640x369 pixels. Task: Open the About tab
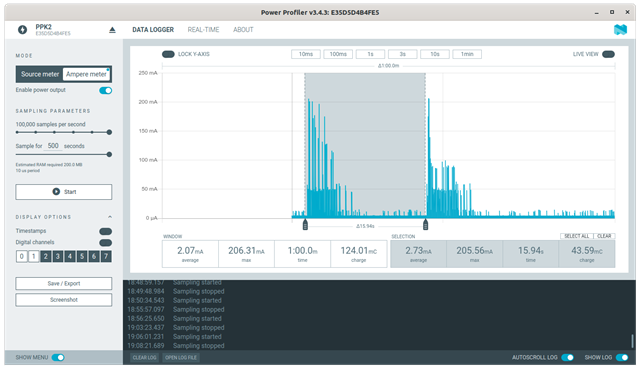pos(243,30)
